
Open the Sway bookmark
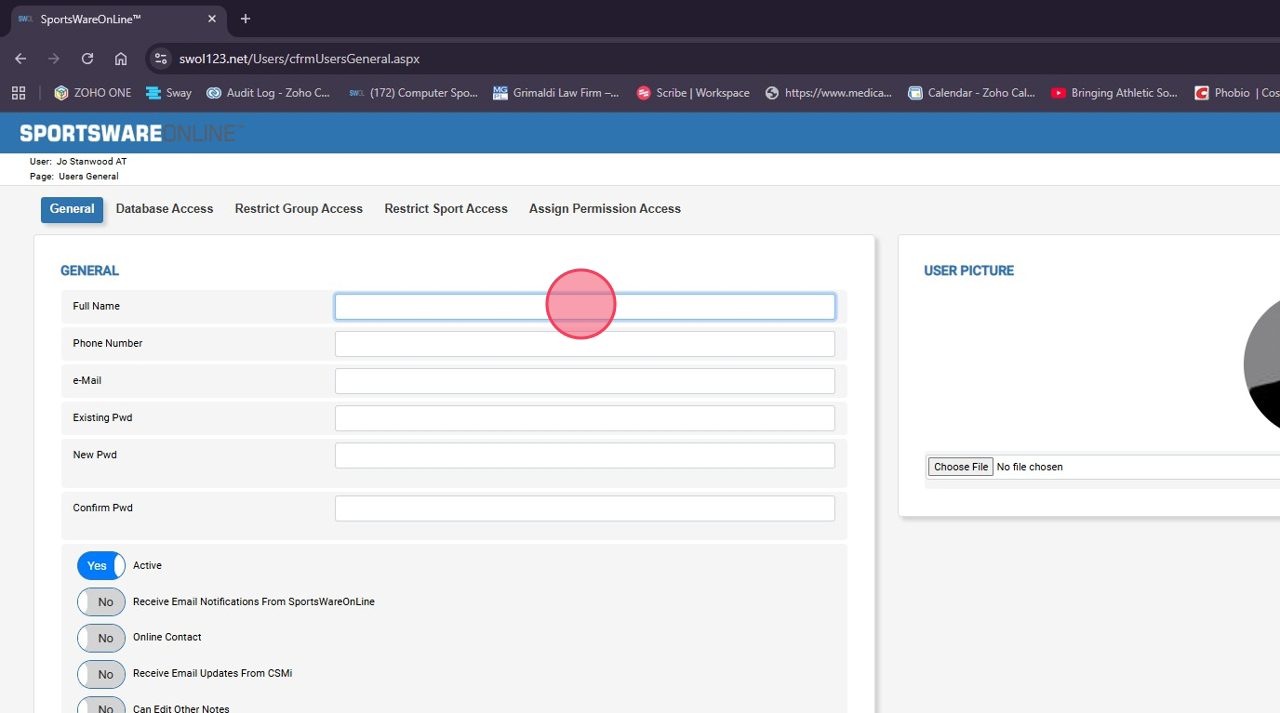pyautogui.click(x=169, y=93)
